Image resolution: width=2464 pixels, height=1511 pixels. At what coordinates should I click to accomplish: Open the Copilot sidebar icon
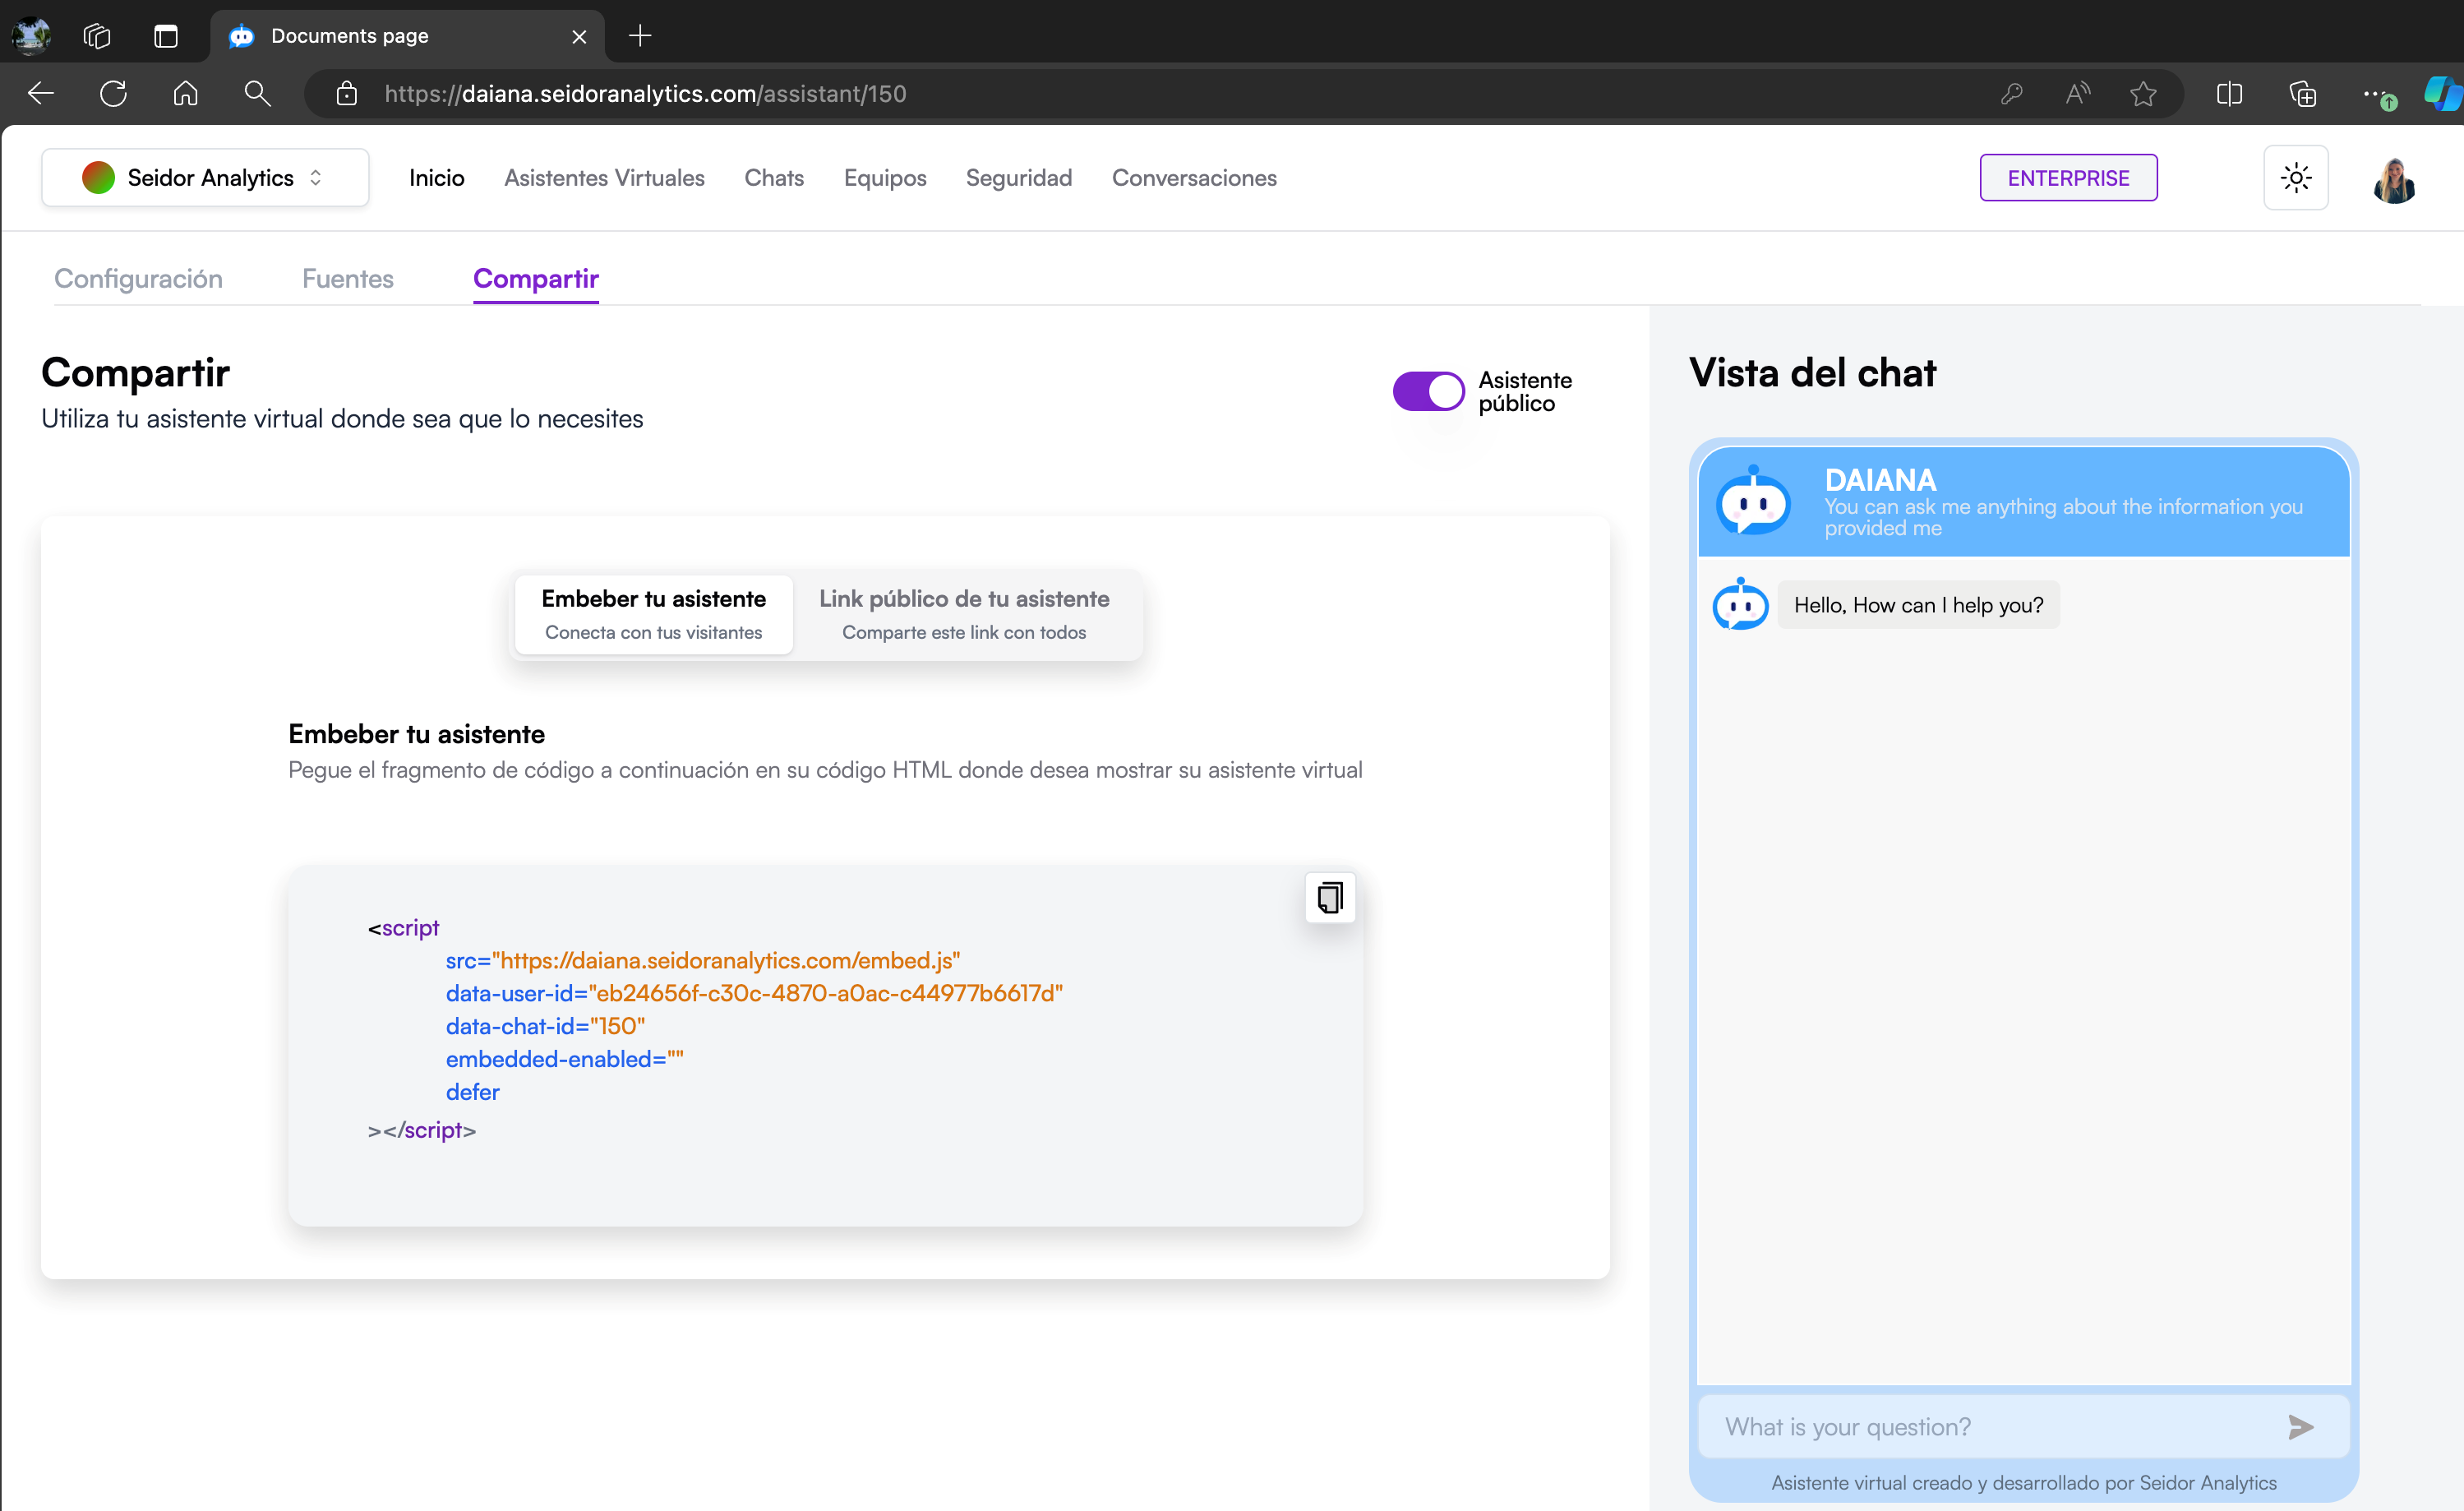point(2441,94)
